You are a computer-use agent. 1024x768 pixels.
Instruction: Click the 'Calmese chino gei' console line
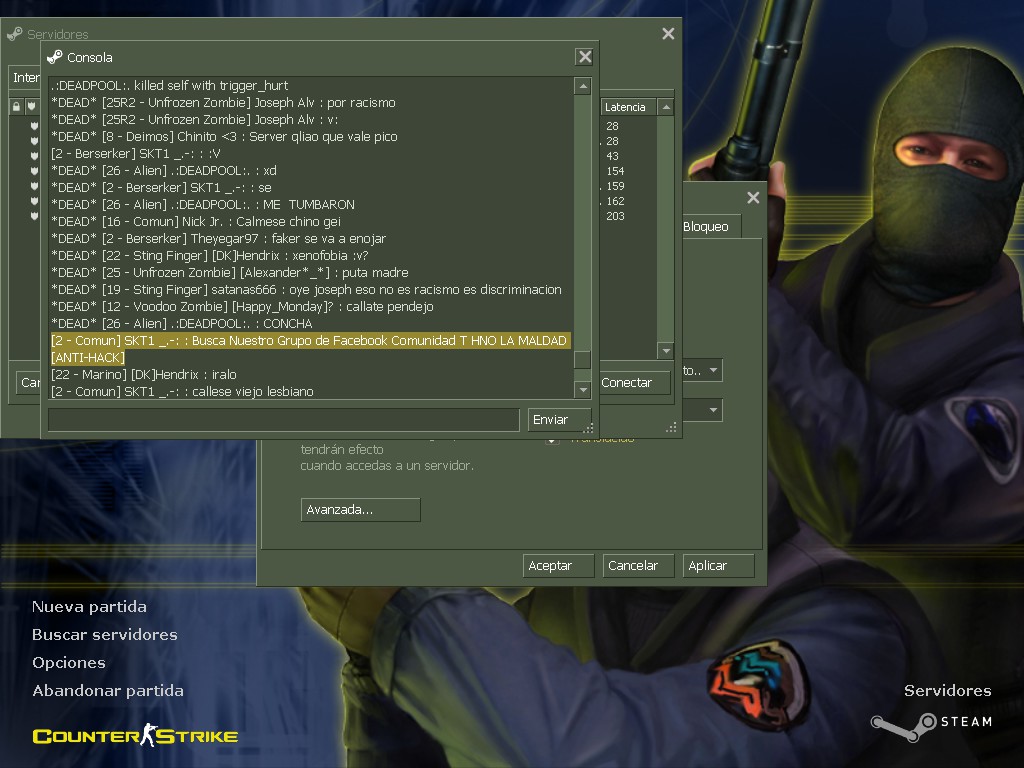pyautogui.click(x=196, y=221)
